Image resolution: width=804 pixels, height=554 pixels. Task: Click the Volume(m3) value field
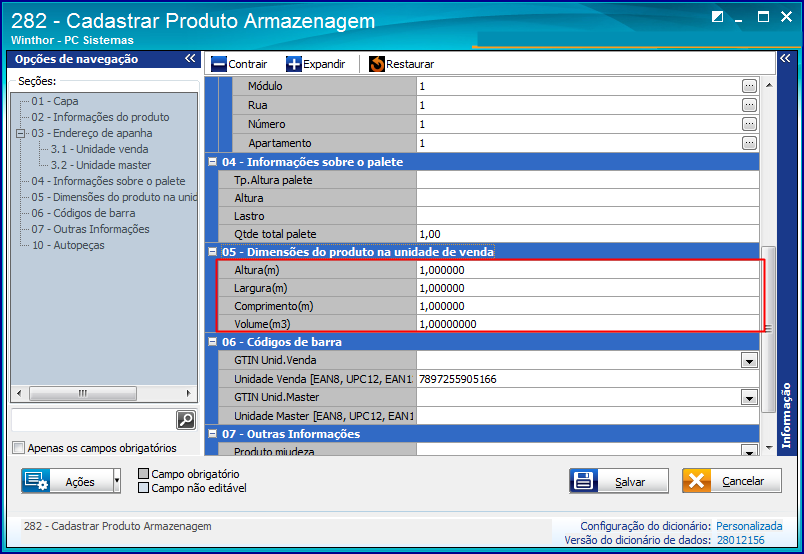[x=588, y=324]
